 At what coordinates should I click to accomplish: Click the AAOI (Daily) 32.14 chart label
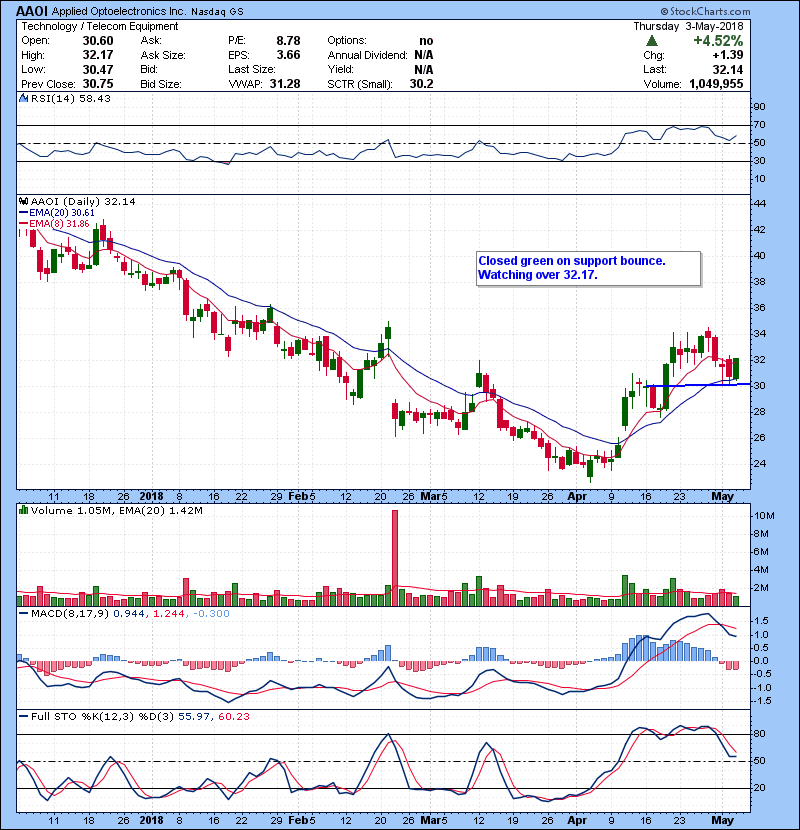pyautogui.click(x=83, y=201)
